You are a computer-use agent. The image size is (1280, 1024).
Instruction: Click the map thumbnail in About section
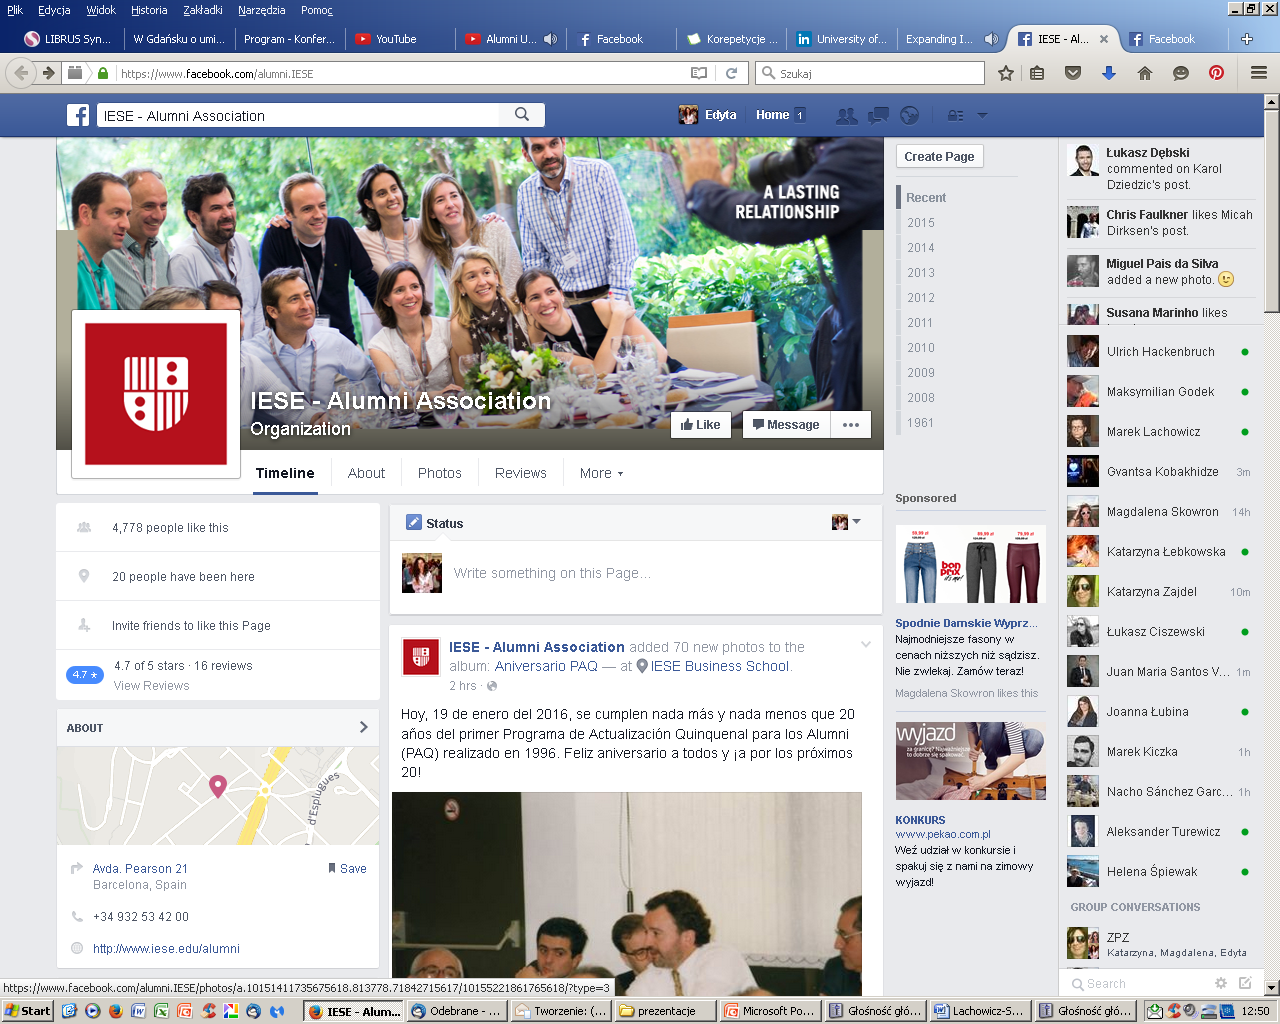218,796
